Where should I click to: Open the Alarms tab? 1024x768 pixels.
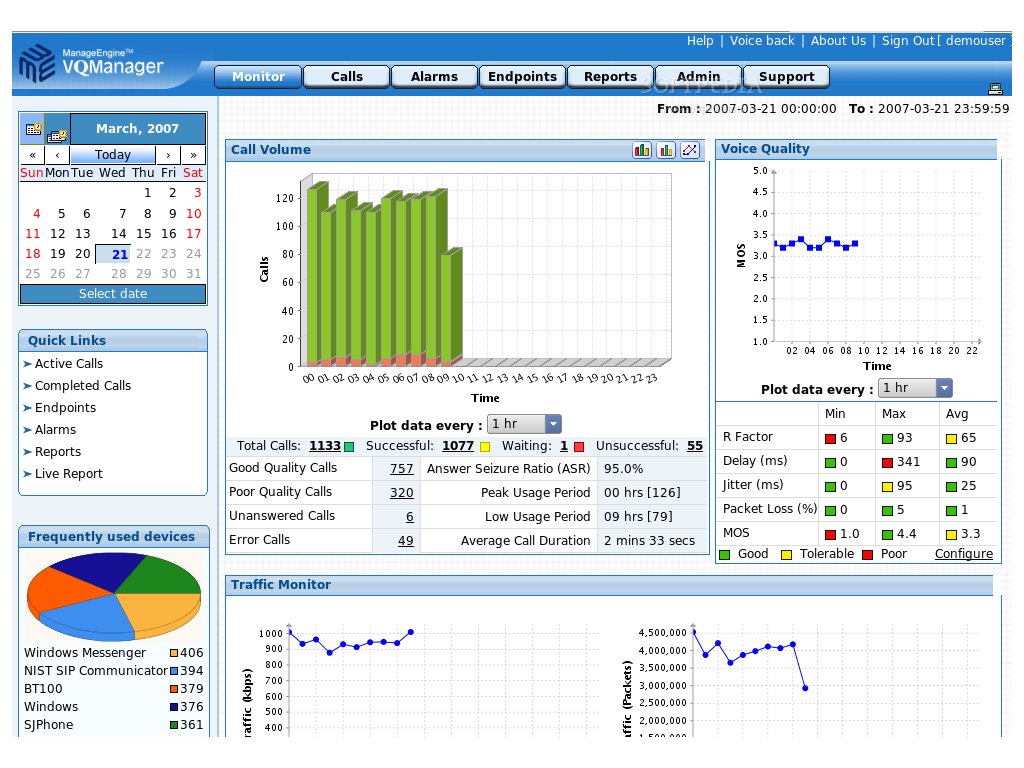pyautogui.click(x=434, y=76)
